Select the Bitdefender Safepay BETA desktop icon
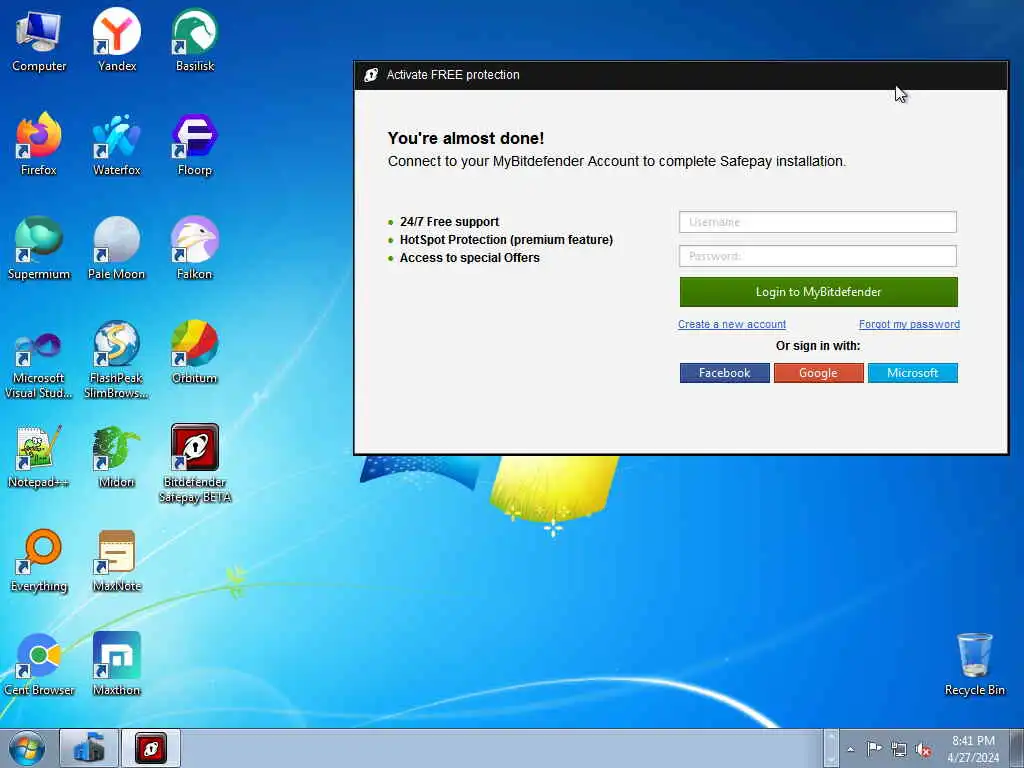This screenshot has width=1024, height=768. point(195,464)
